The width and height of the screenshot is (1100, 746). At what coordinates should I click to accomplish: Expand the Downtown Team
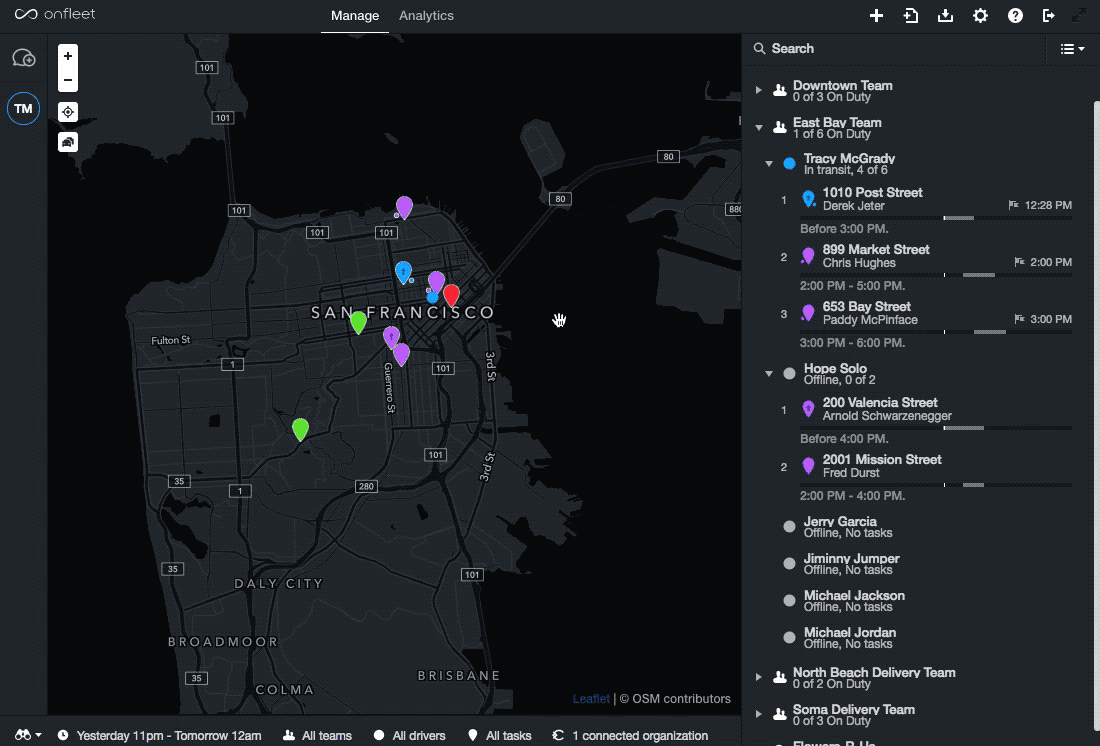coord(758,90)
